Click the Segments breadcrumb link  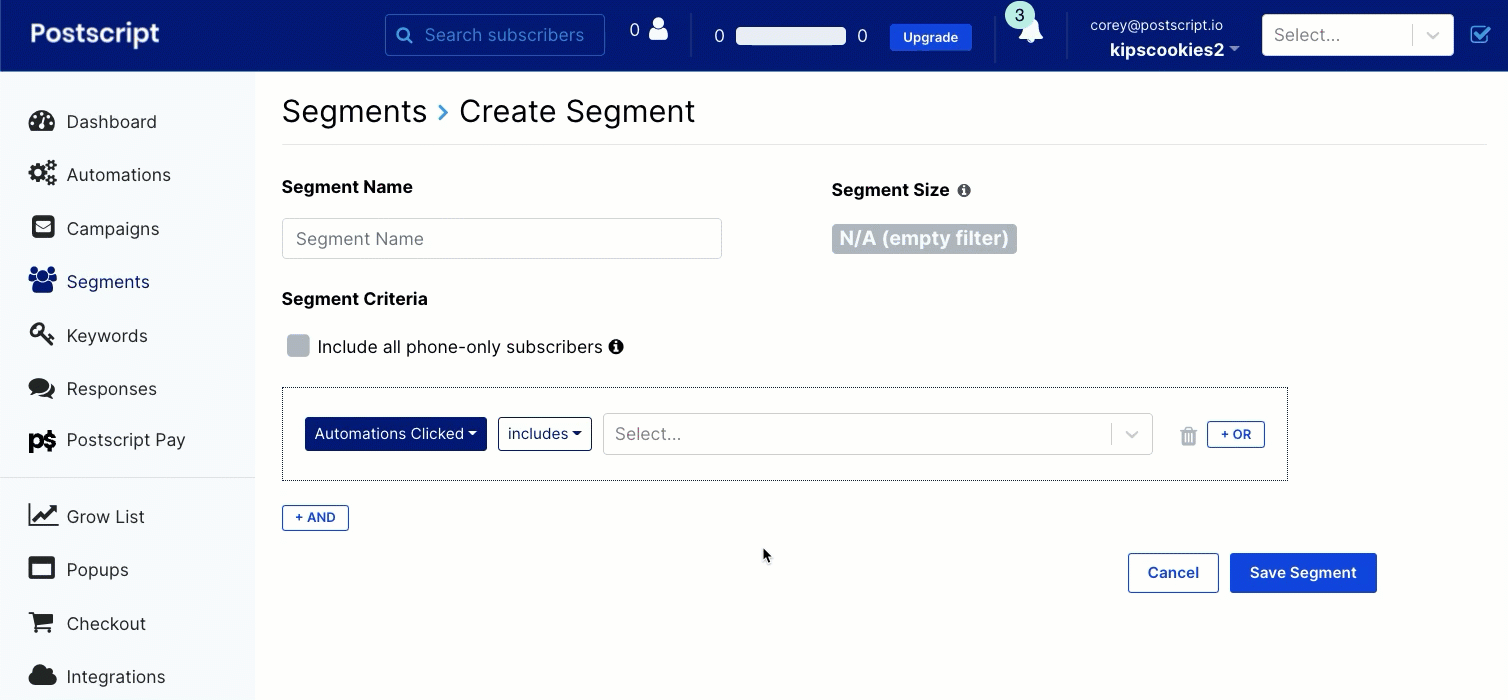tap(354, 111)
